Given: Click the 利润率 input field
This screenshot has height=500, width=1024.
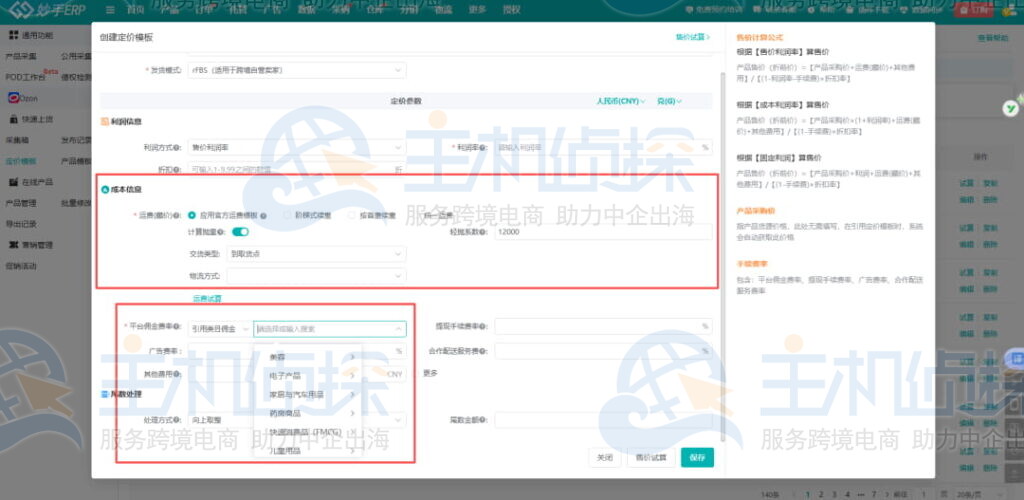Looking at the screenshot, I should click(603, 148).
